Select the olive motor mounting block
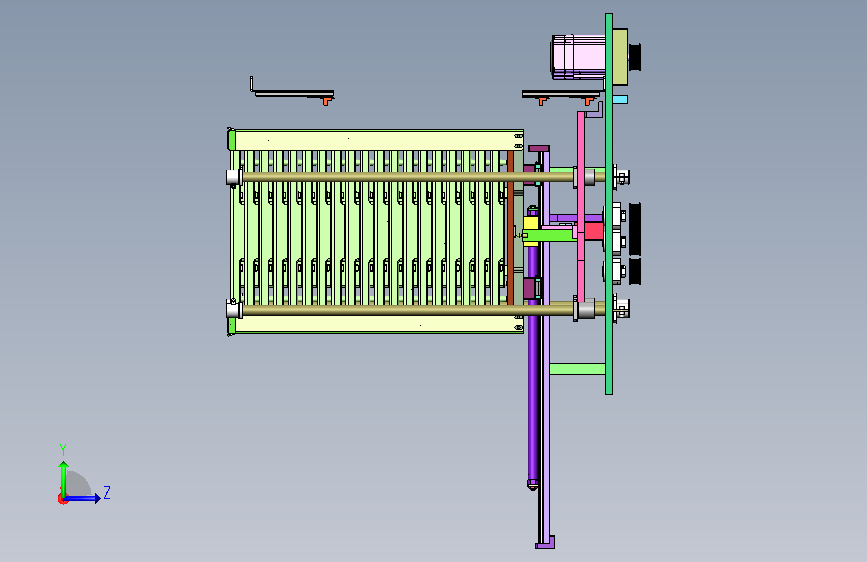This screenshot has width=867, height=562. point(620,57)
